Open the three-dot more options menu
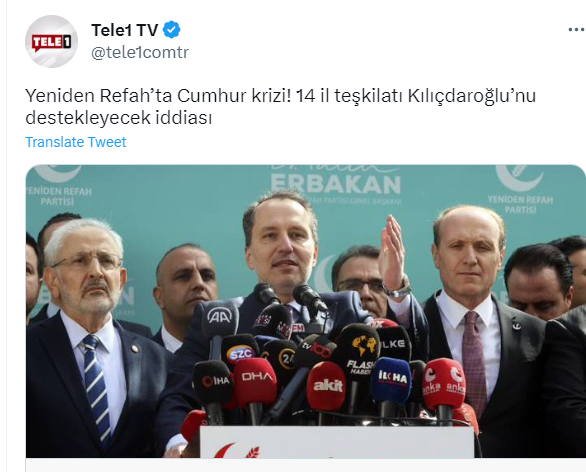586x472 pixels. tap(577, 30)
